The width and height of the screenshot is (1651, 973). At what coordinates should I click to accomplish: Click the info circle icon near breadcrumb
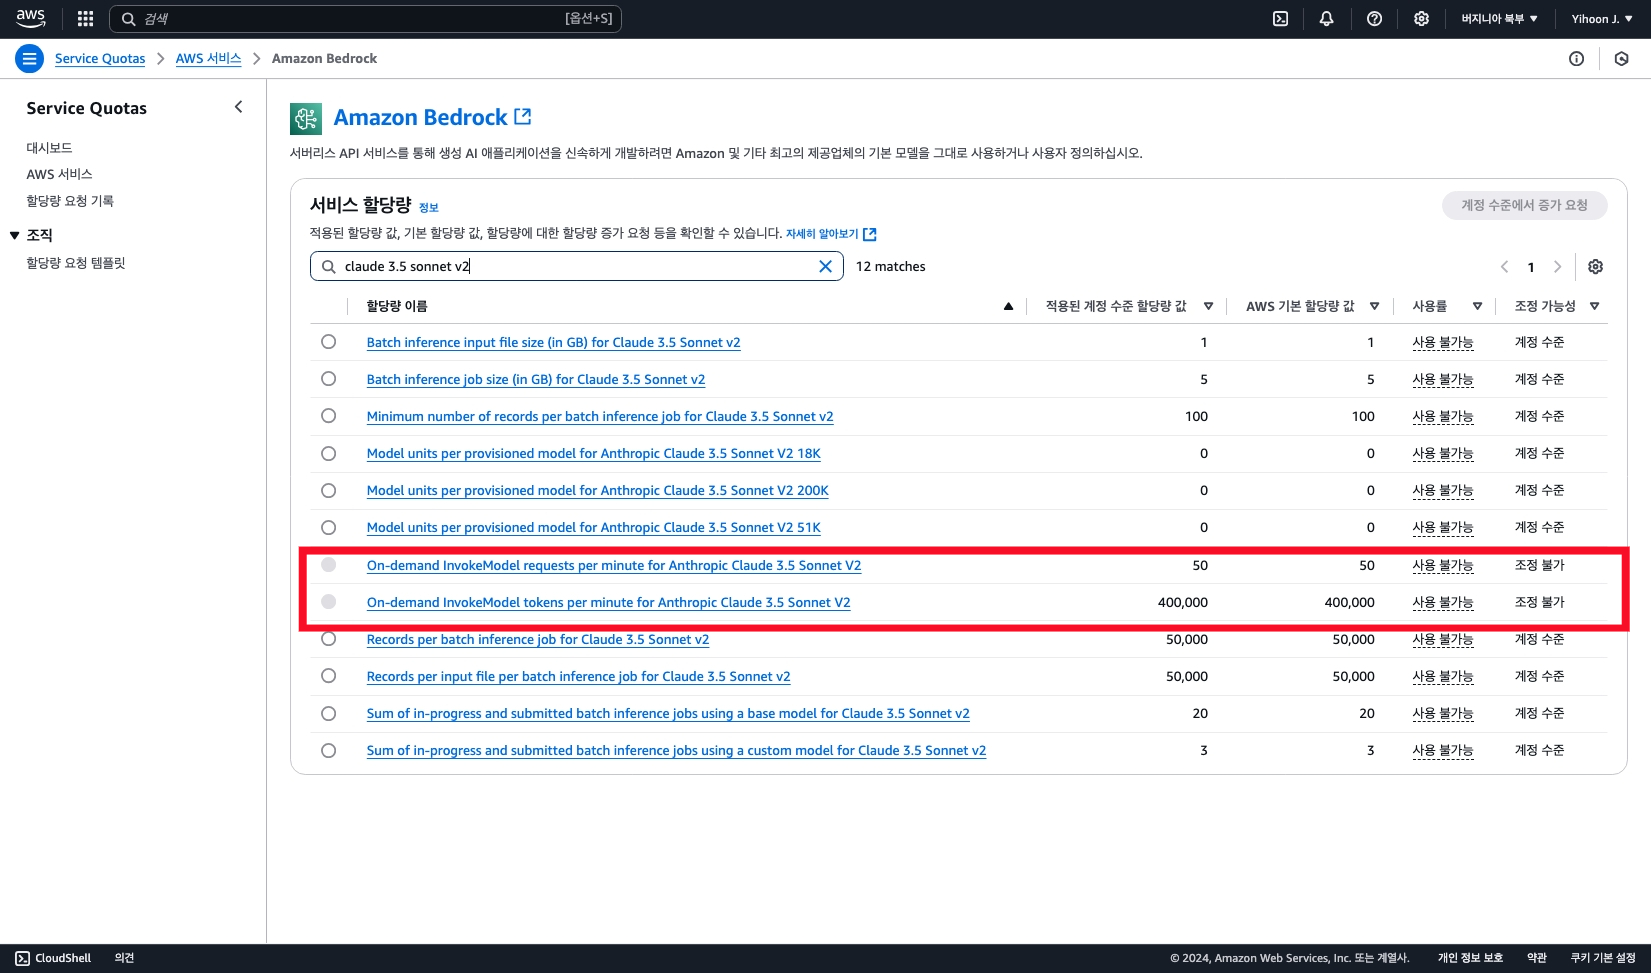1576,59
